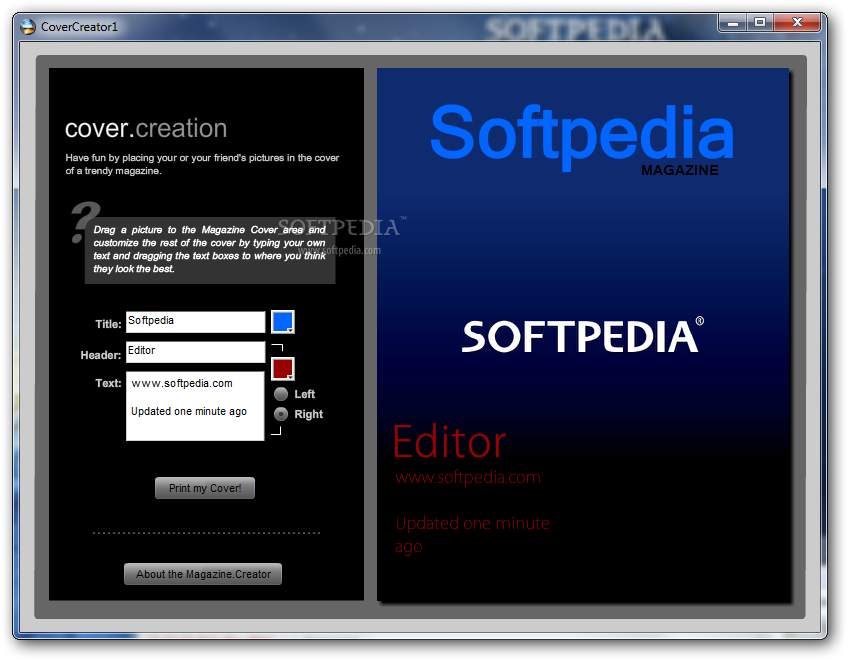Click the drag a picture instruction box

point(210,250)
